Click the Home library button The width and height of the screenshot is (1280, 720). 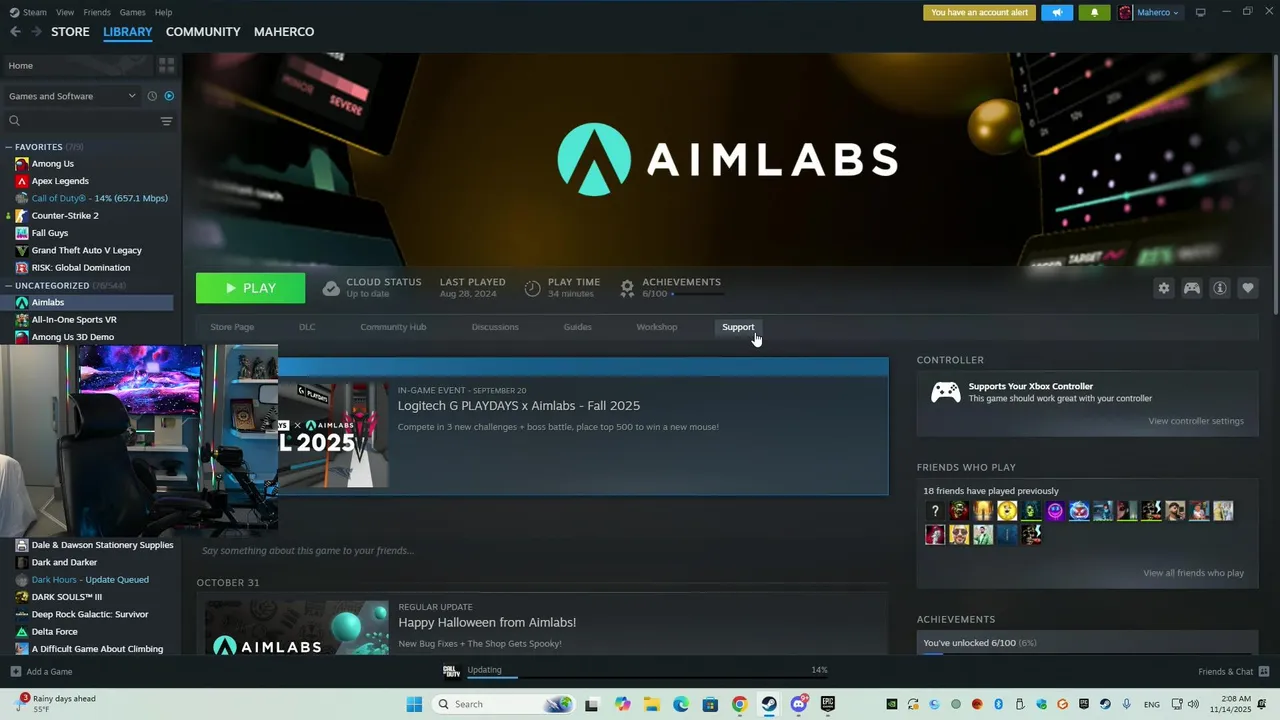coord(77,65)
